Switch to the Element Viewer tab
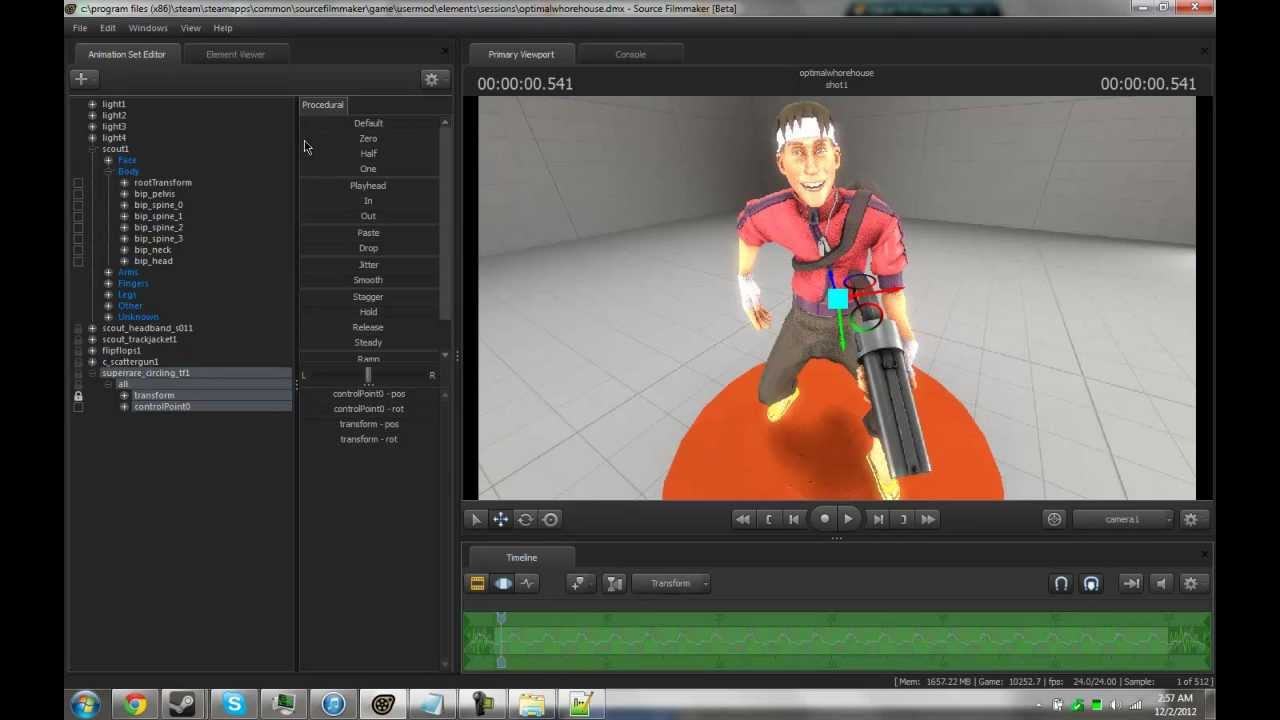Image resolution: width=1280 pixels, height=720 pixels. pos(235,54)
